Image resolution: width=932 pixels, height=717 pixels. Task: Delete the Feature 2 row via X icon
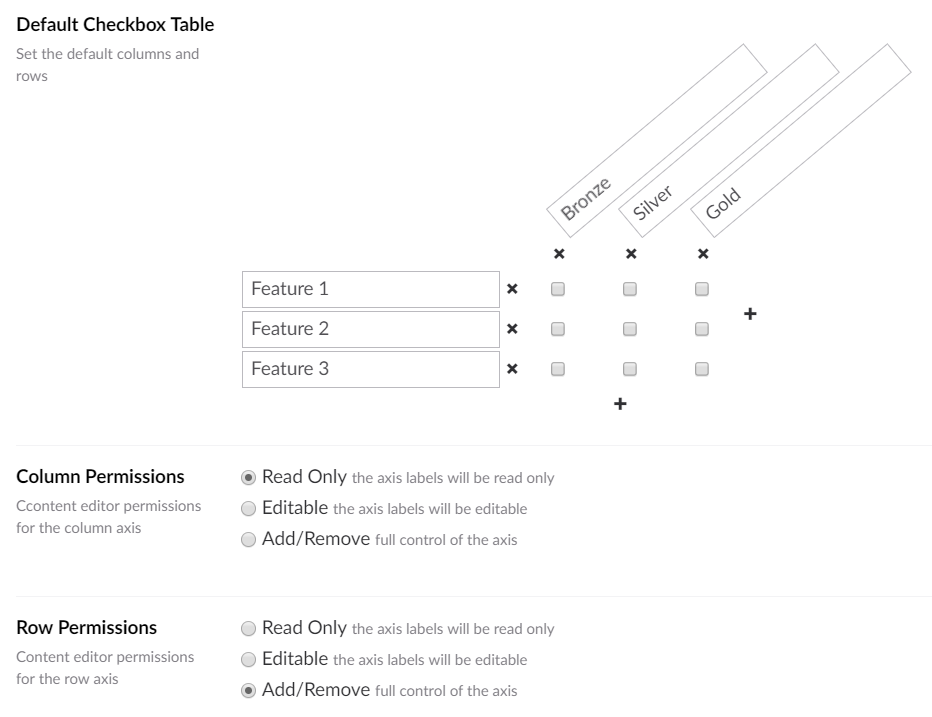click(512, 329)
